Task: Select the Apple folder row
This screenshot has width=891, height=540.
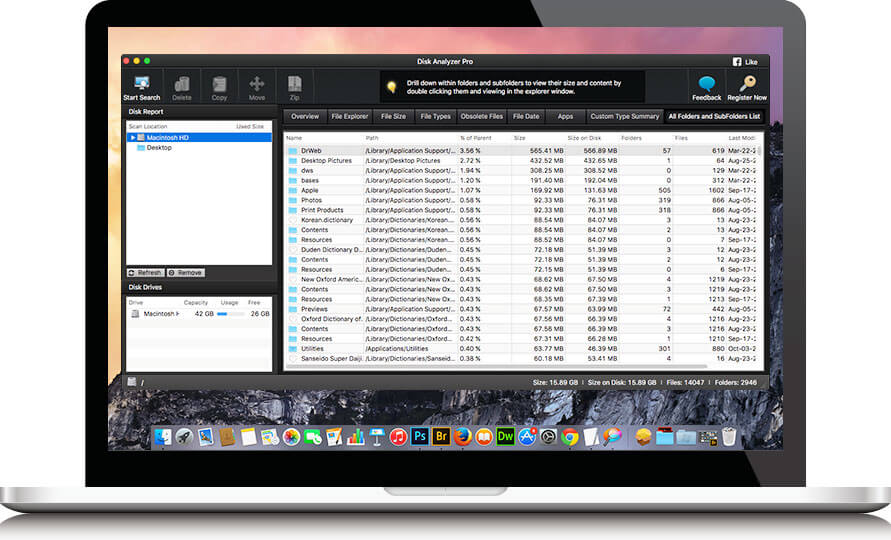Action: 521,190
